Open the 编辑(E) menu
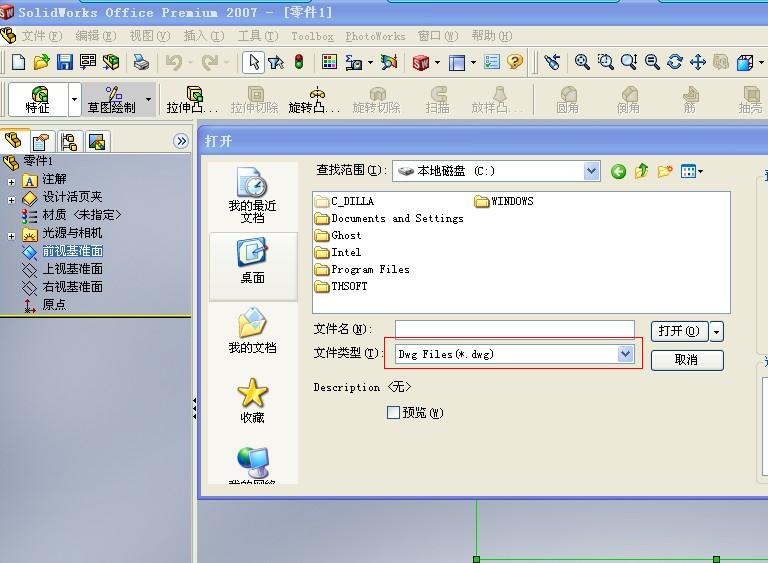 coord(96,36)
